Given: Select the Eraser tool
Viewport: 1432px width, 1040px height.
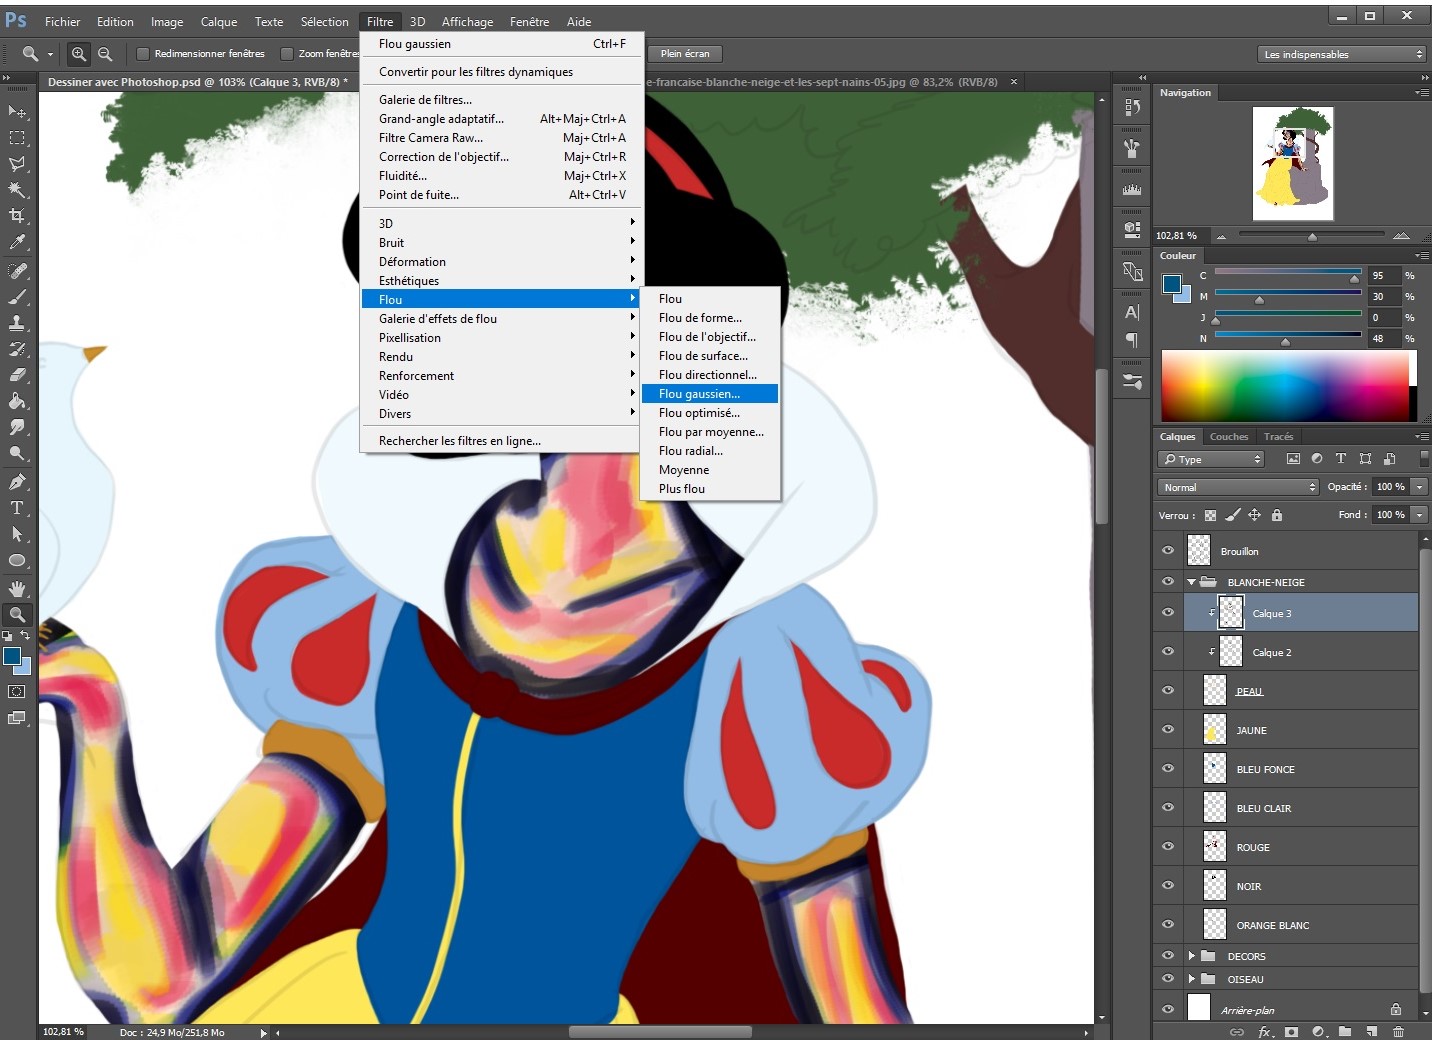Looking at the screenshot, I should tap(17, 375).
